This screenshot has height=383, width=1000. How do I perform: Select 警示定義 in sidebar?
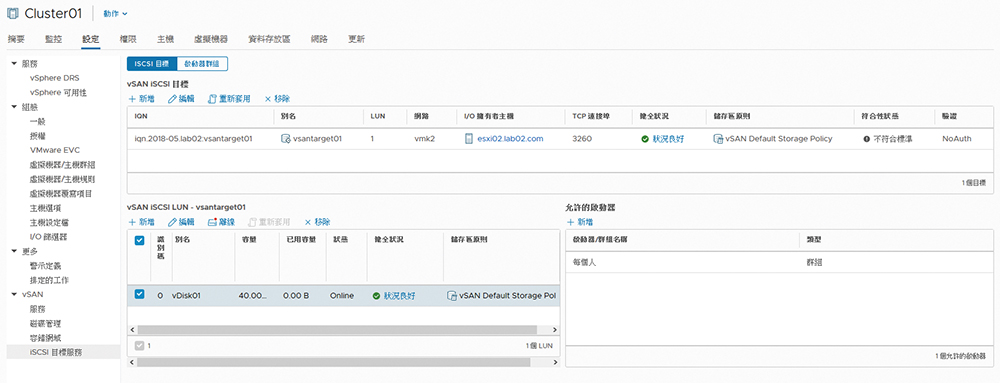(x=45, y=265)
